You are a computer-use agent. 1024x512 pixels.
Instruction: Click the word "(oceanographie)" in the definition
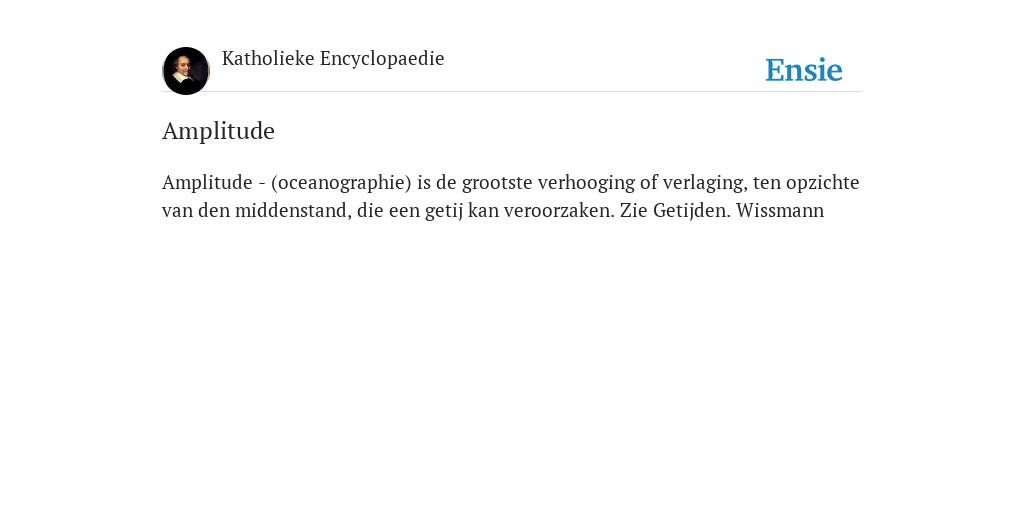[x=342, y=183]
